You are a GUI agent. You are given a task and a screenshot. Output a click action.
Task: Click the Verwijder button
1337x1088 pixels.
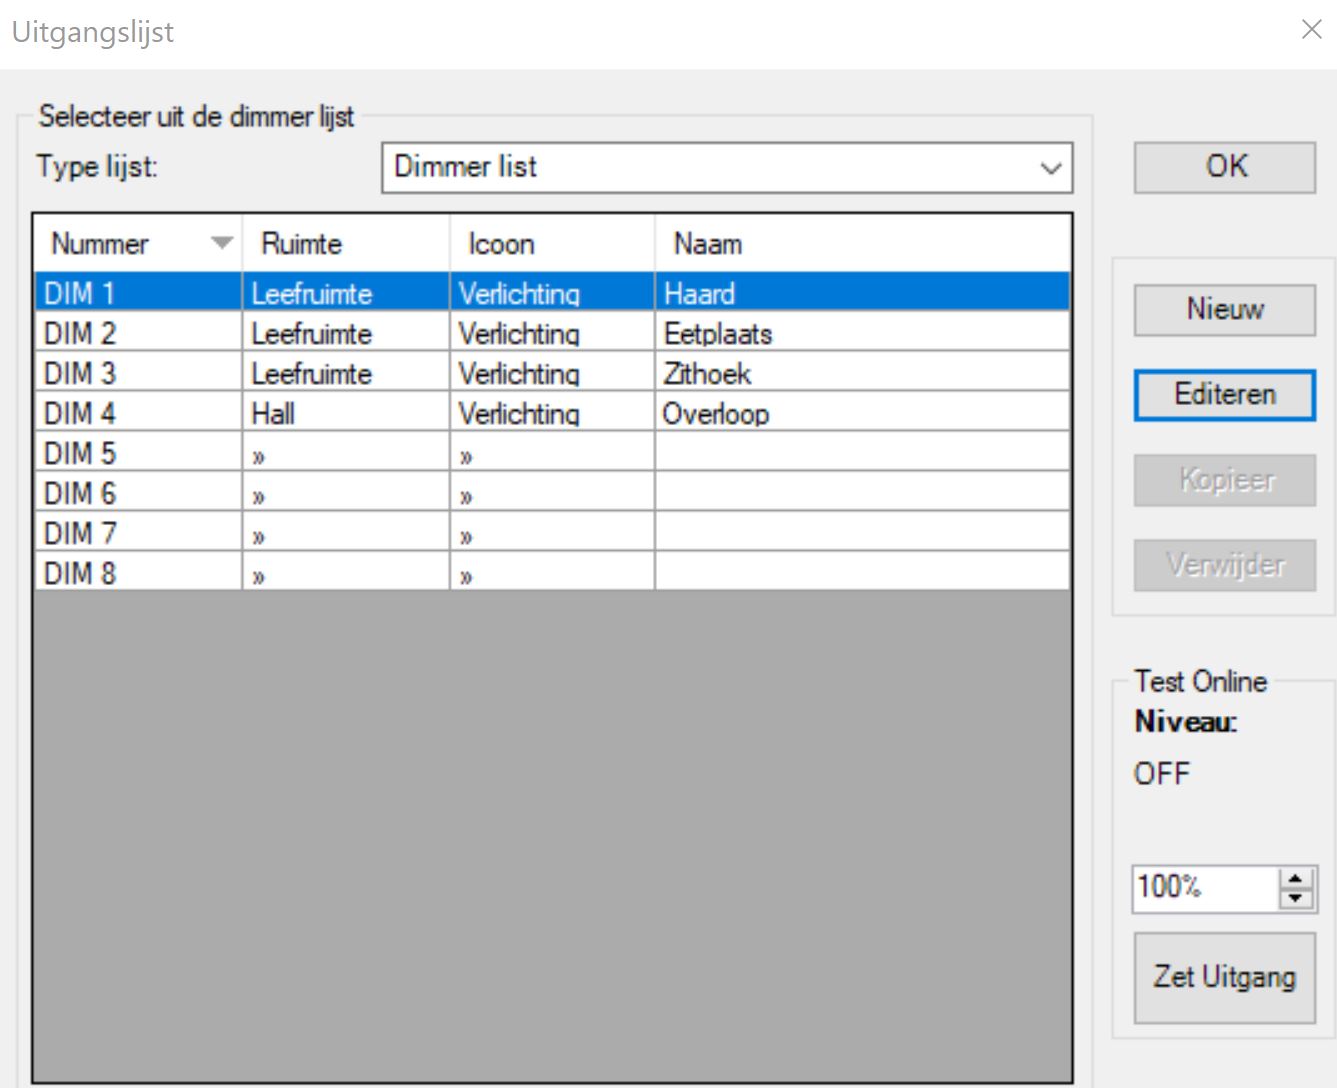click(x=1223, y=565)
